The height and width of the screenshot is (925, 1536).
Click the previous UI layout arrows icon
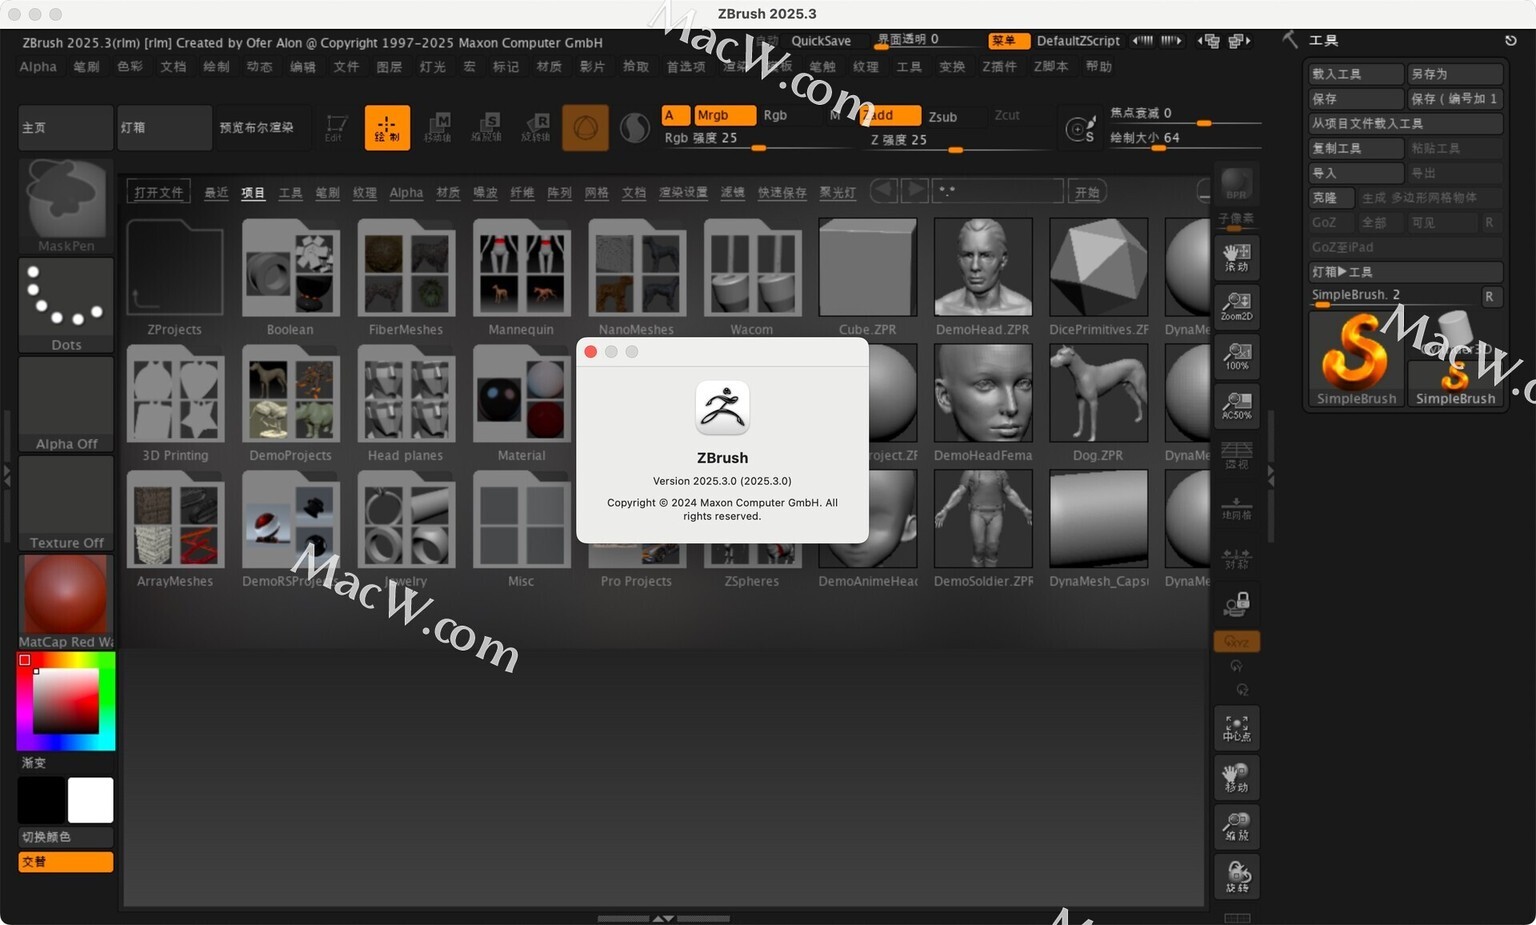[x=1211, y=41]
